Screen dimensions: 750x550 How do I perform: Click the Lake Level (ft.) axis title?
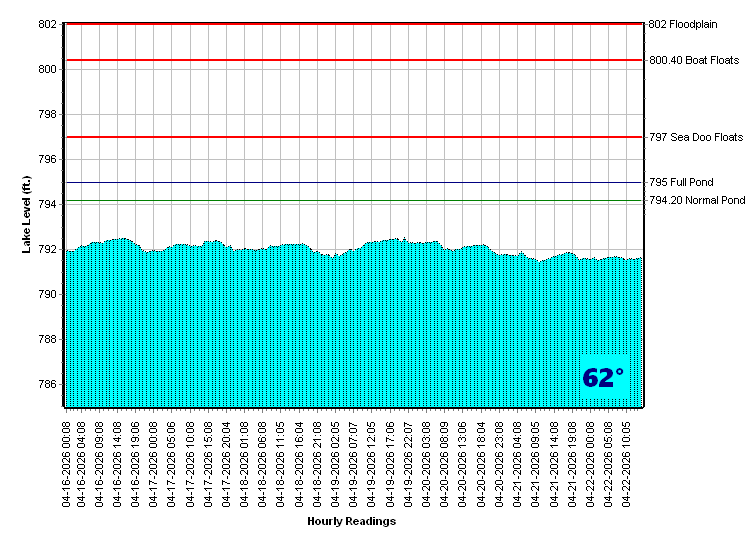pyautogui.click(x=28, y=215)
